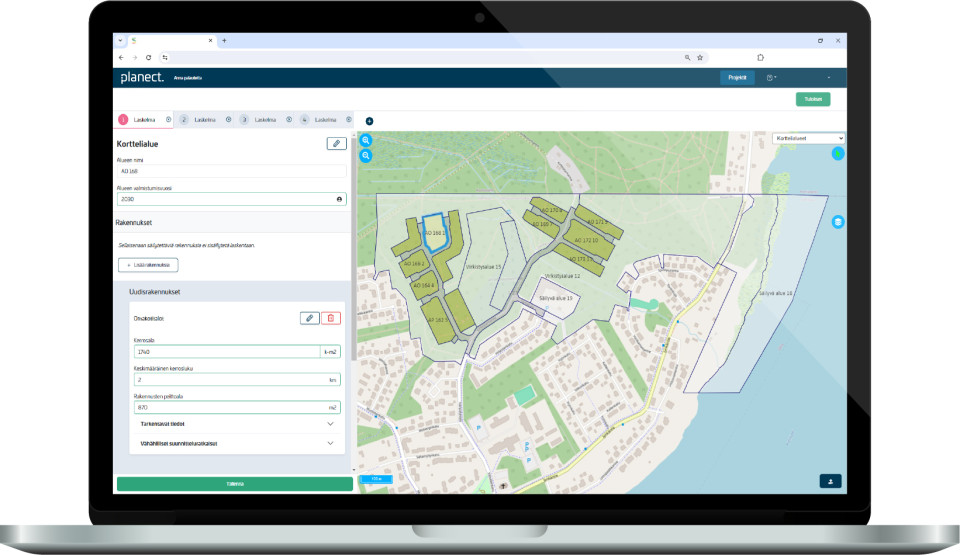This screenshot has width=960, height=555.
Task: Switch to the second Laskelma tab
Action: [x=205, y=119]
